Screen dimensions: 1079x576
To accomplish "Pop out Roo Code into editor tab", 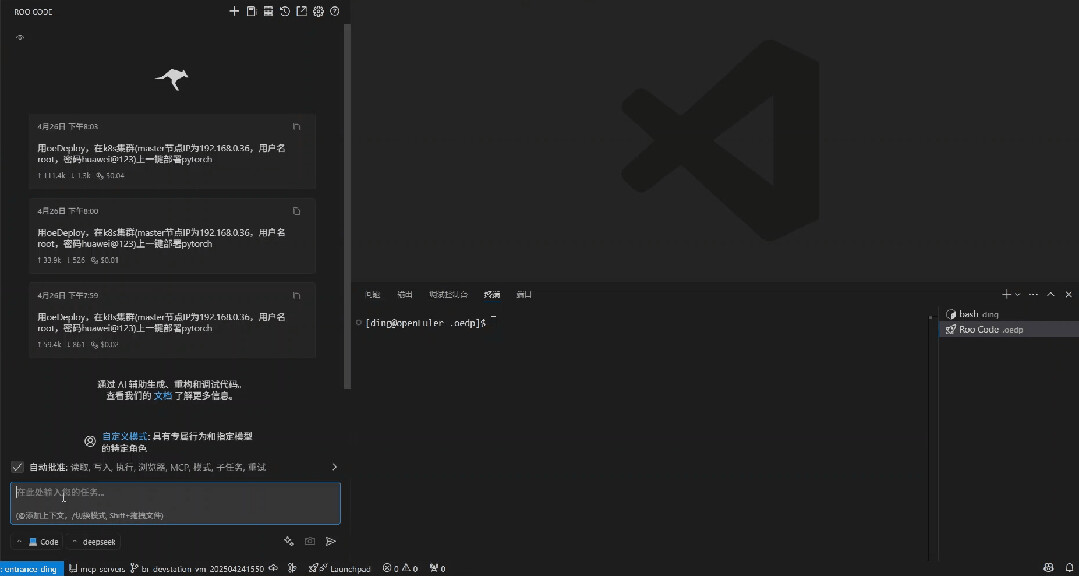I will click(302, 11).
